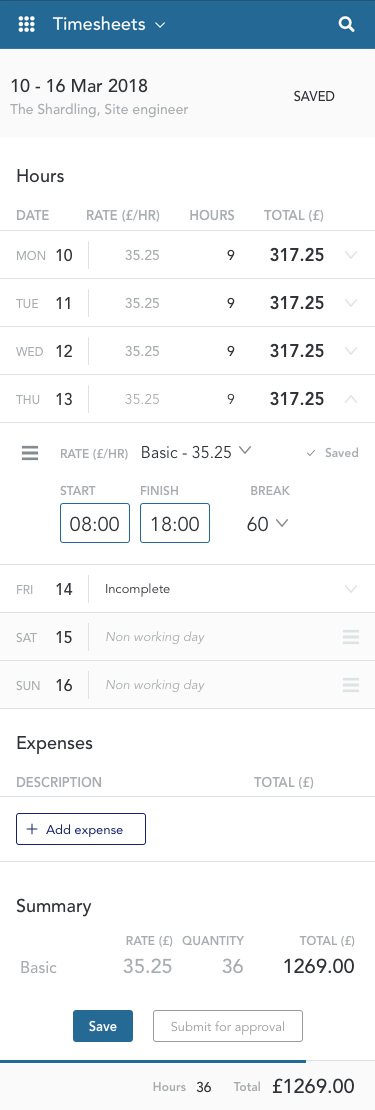Click the hamburger icon beside Rate on Thursday
Viewport: 375px width, 1110px height.
[30, 453]
